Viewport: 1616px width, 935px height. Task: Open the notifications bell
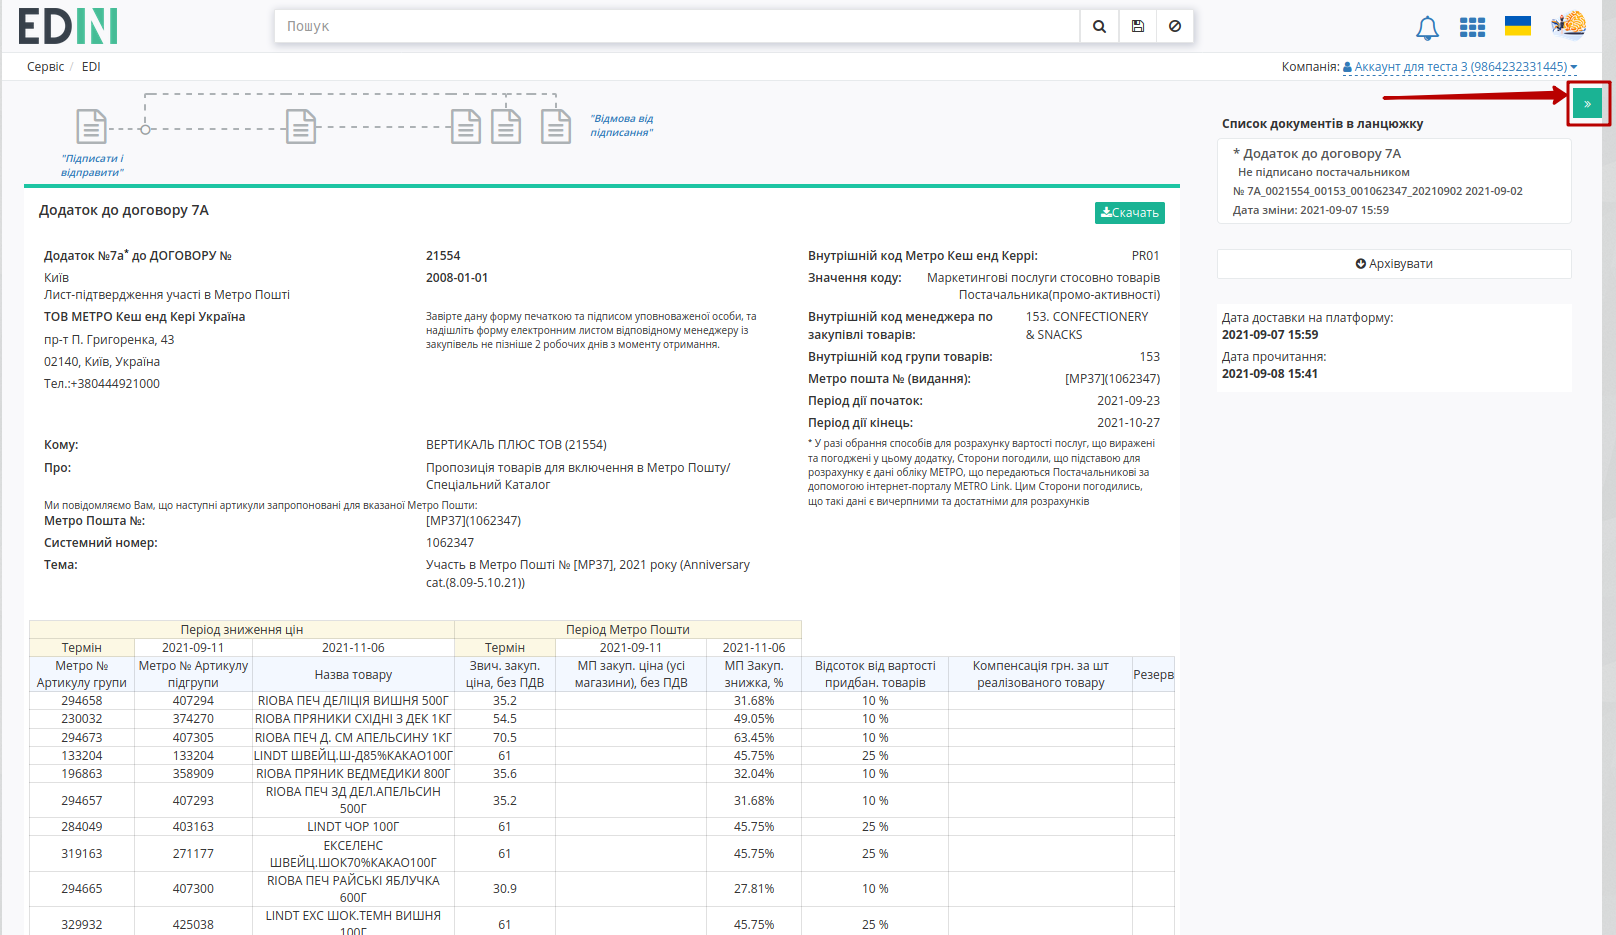pyautogui.click(x=1427, y=28)
